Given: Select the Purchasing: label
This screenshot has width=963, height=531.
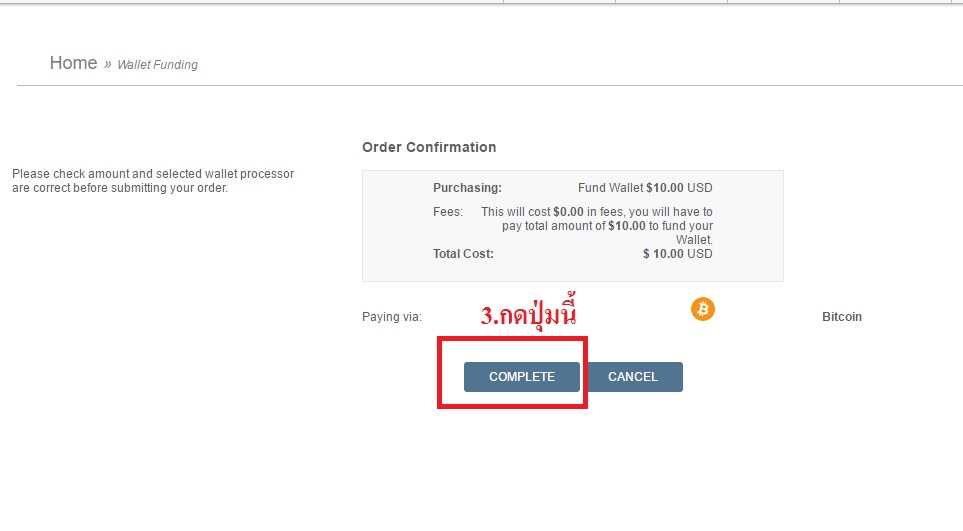Looking at the screenshot, I should tap(467, 188).
